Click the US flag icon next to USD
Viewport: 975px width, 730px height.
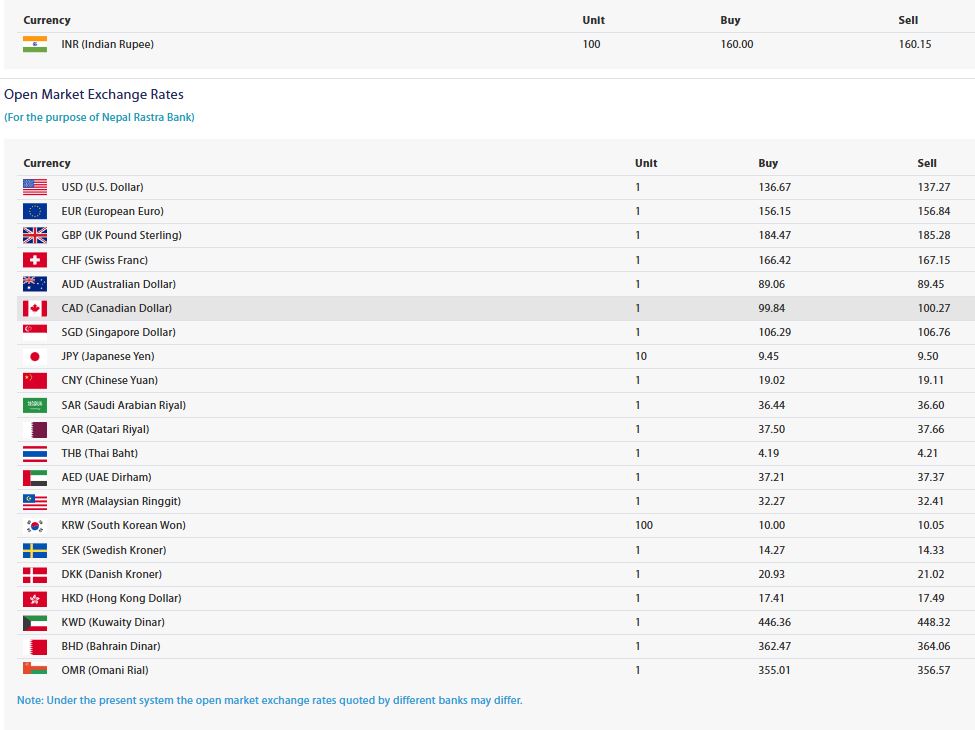coord(35,187)
